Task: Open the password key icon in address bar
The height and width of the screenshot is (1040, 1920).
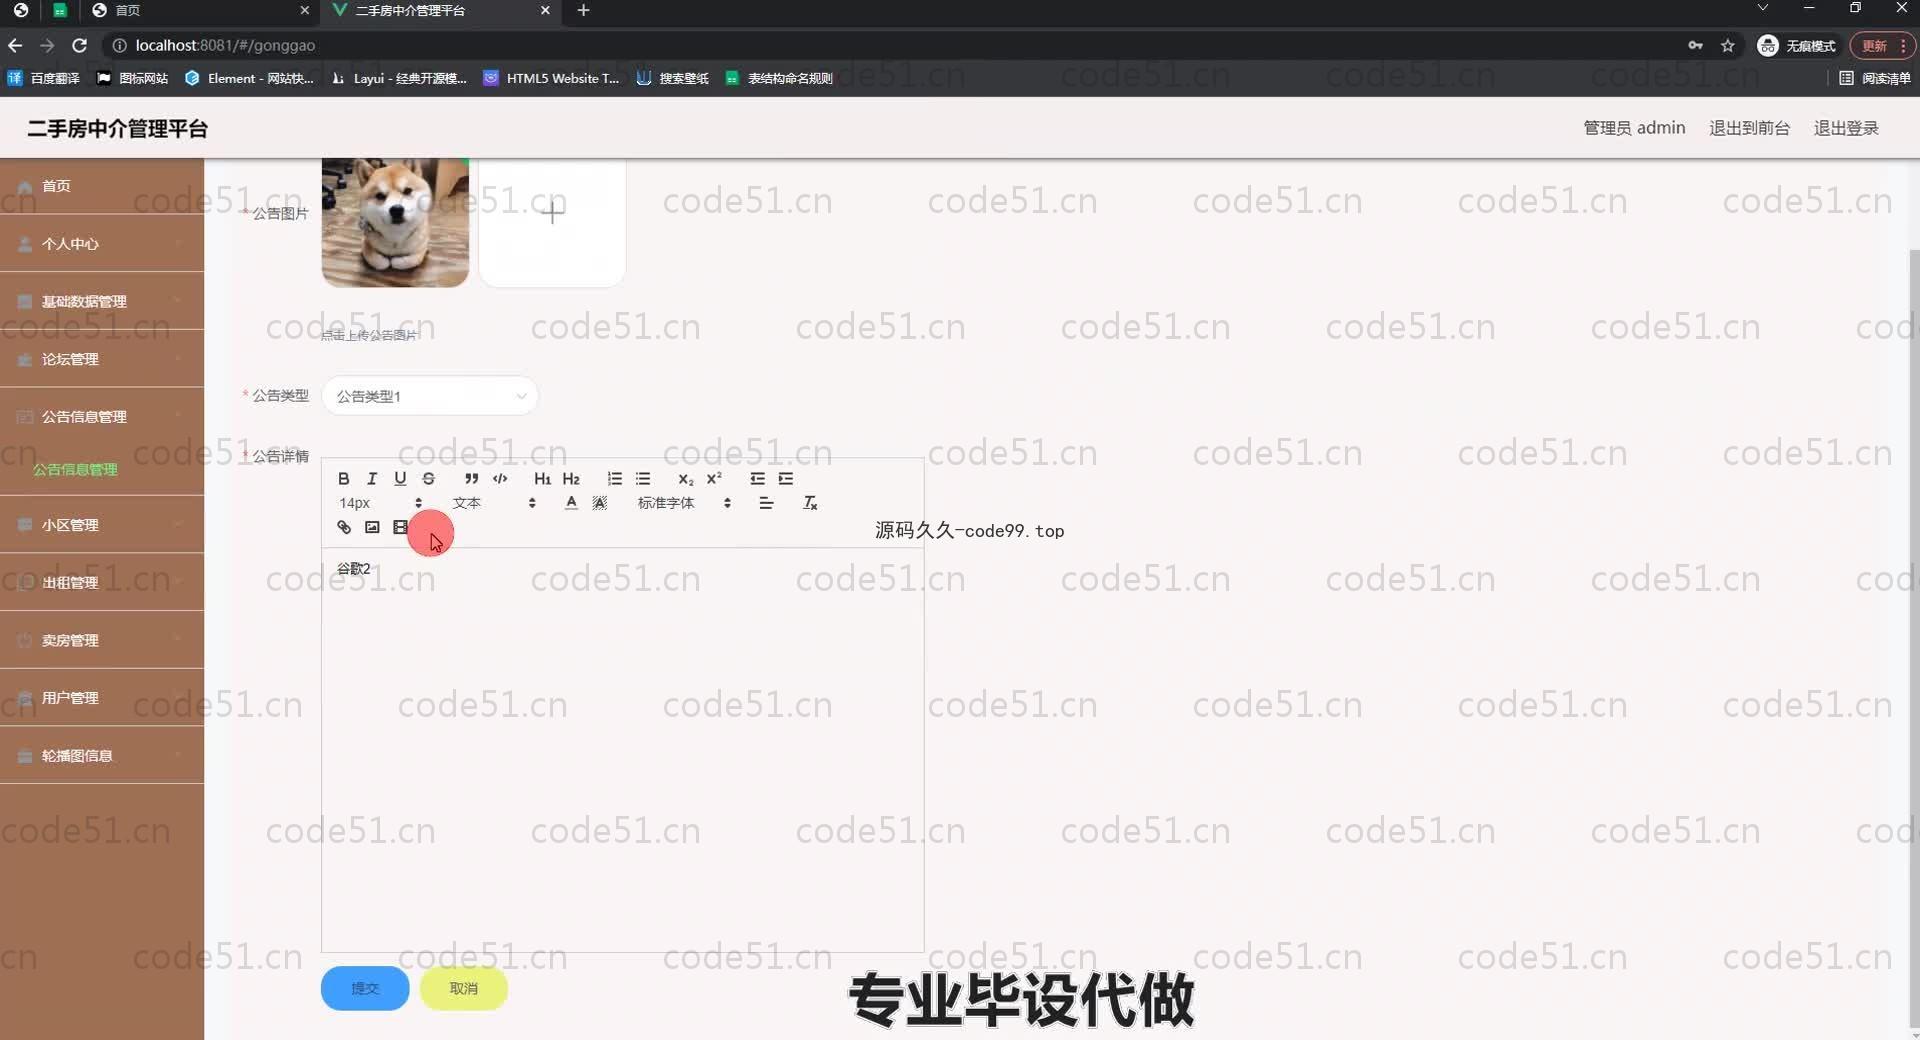Action: pyautogui.click(x=1695, y=45)
